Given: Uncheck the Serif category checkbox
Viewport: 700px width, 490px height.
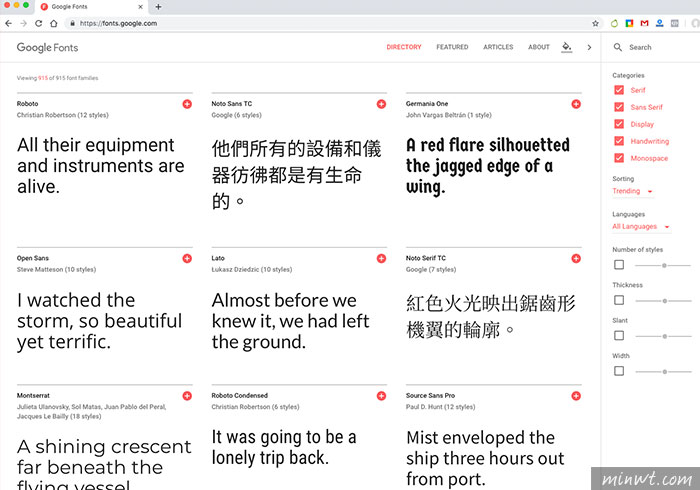Looking at the screenshot, I should pyautogui.click(x=619, y=90).
